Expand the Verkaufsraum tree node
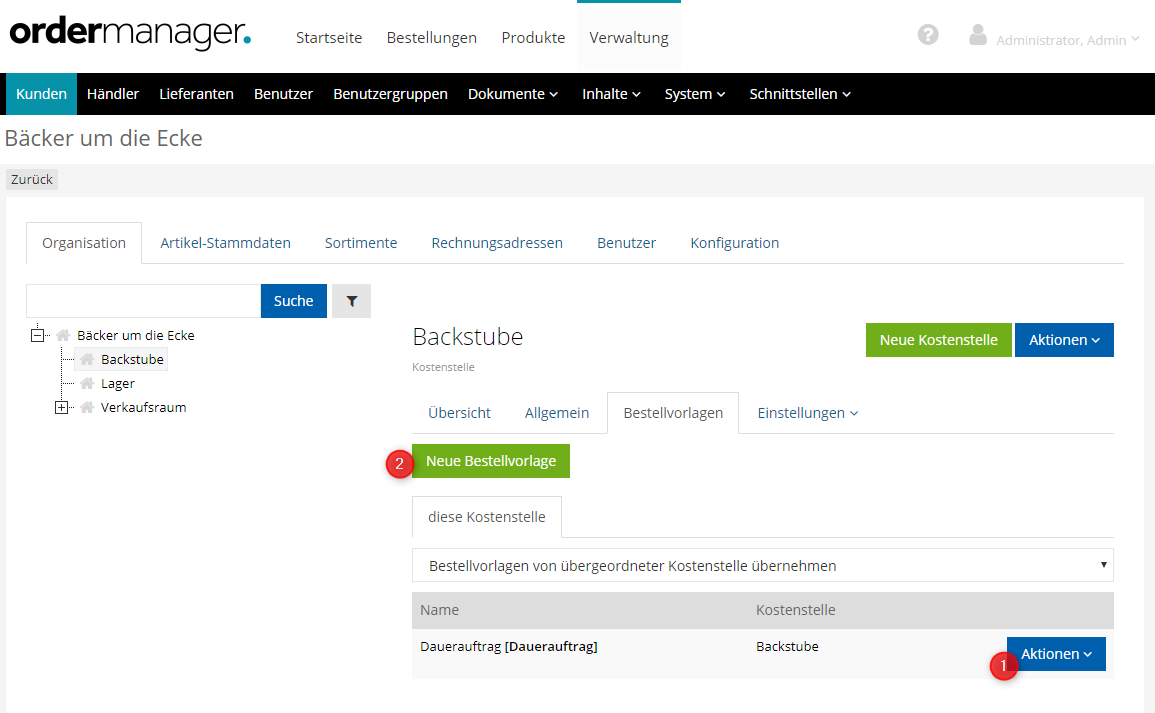The image size is (1155, 713). [x=62, y=408]
